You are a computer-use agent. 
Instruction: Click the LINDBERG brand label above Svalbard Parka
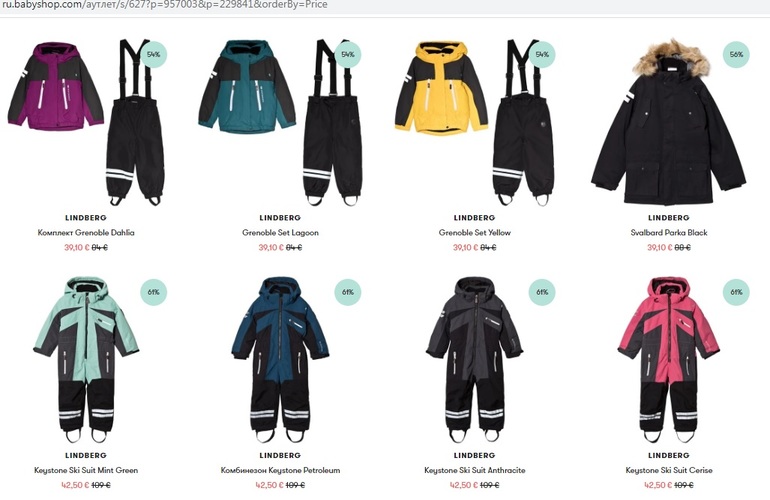tap(669, 218)
